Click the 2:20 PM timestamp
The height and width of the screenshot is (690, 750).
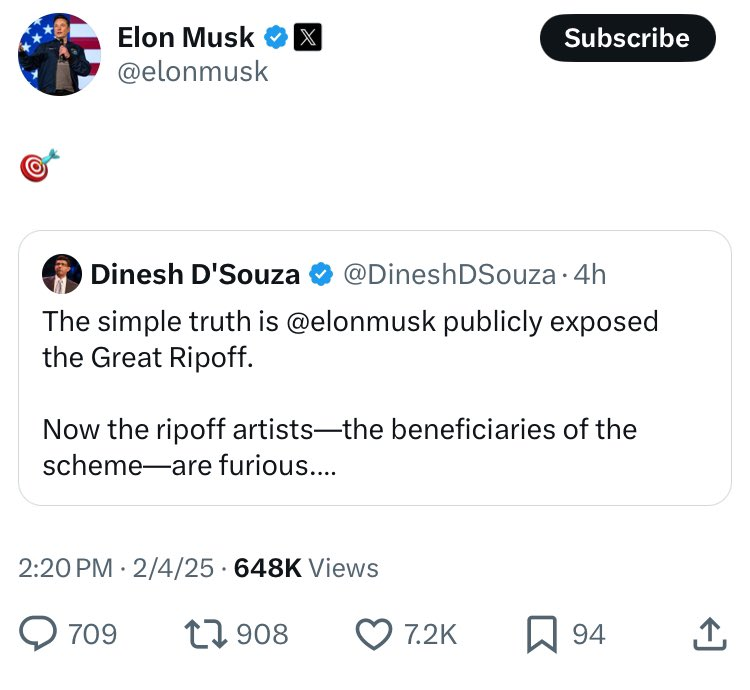65,568
